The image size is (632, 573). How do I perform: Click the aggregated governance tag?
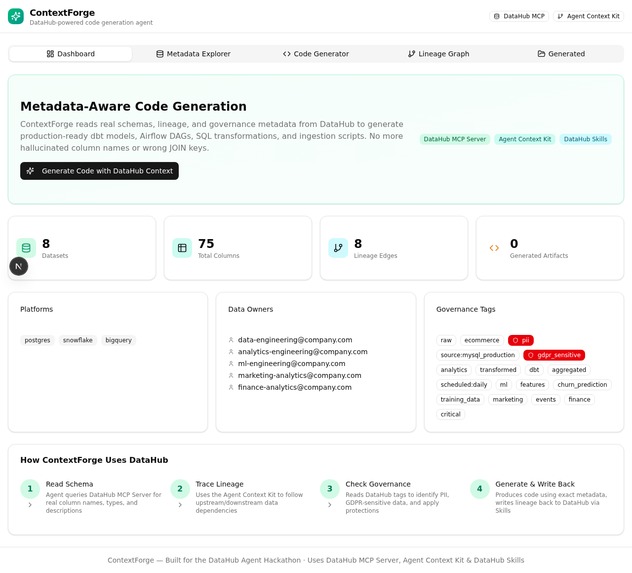point(569,370)
